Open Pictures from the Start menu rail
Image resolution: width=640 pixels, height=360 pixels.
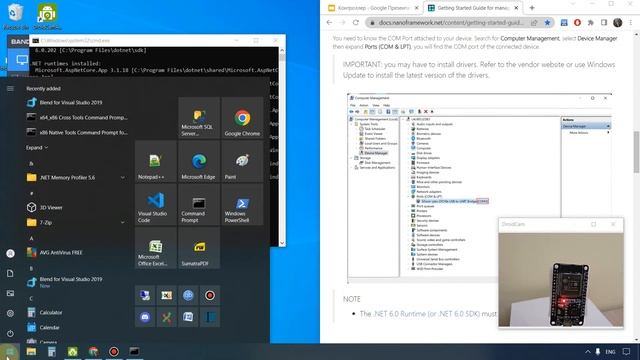click(10, 293)
